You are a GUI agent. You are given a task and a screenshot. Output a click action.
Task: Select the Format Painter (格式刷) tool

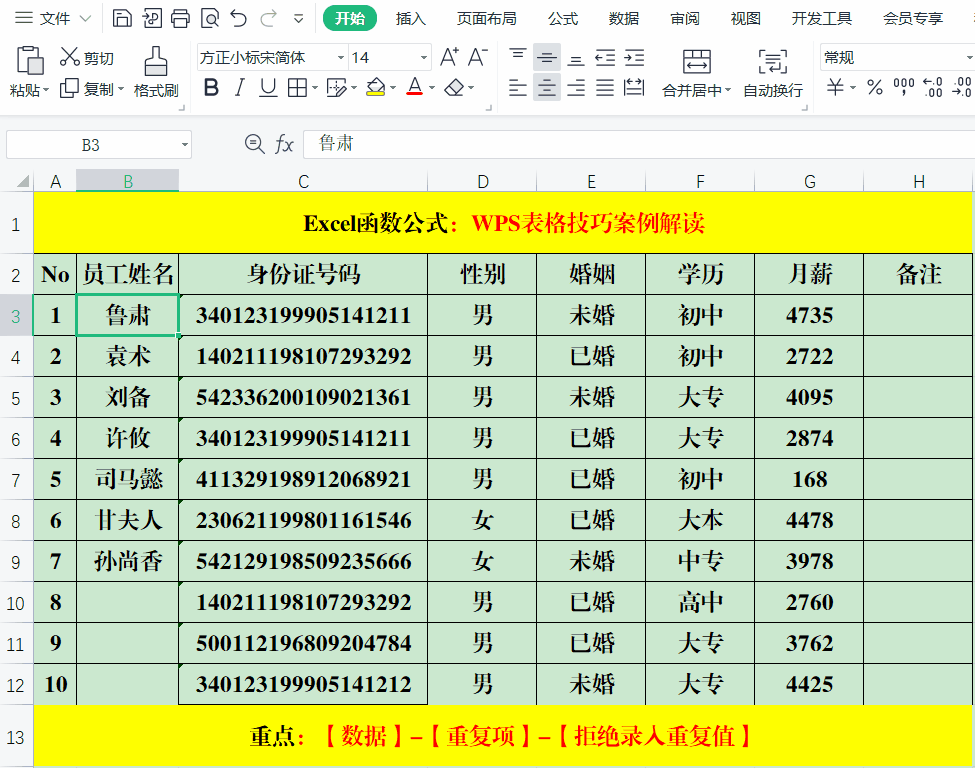click(155, 72)
